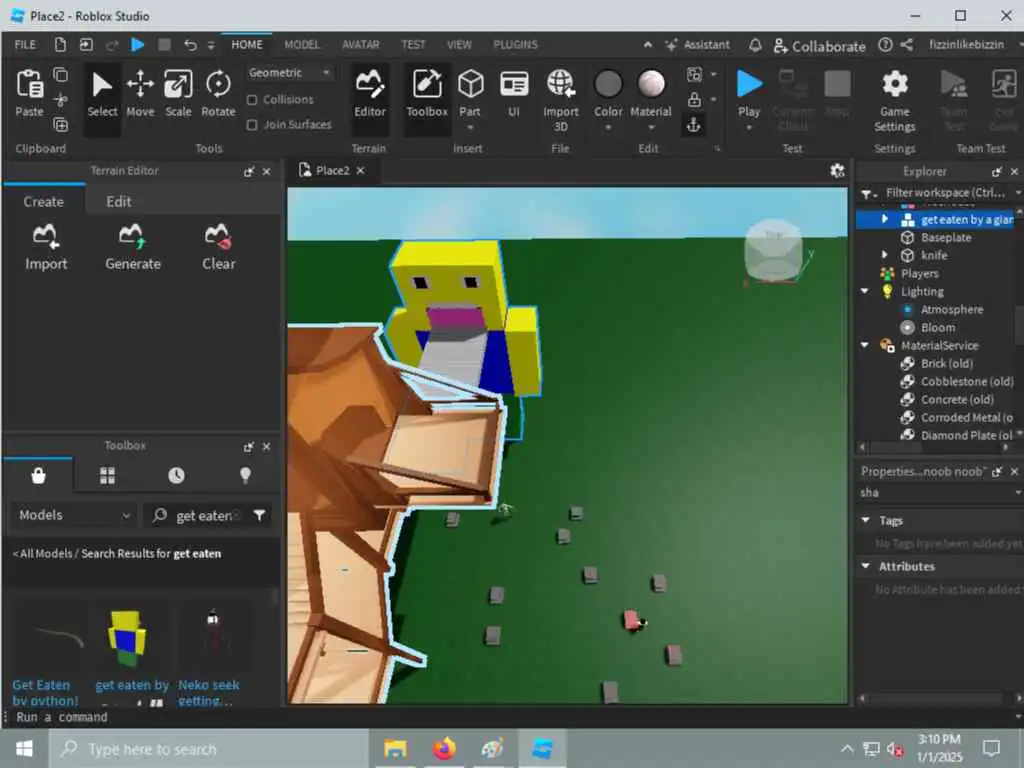Choose the Move tool
The image size is (1024, 768).
tap(140, 95)
